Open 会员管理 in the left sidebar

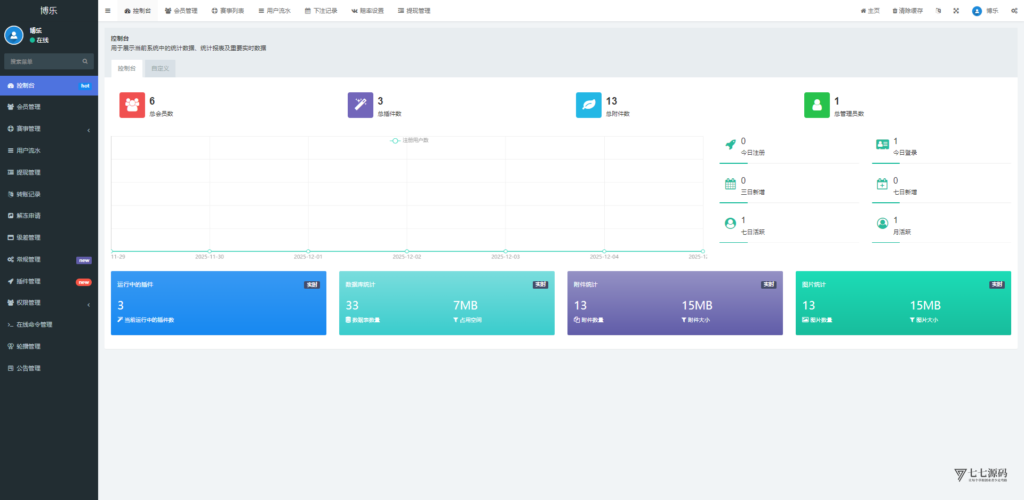click(49, 107)
